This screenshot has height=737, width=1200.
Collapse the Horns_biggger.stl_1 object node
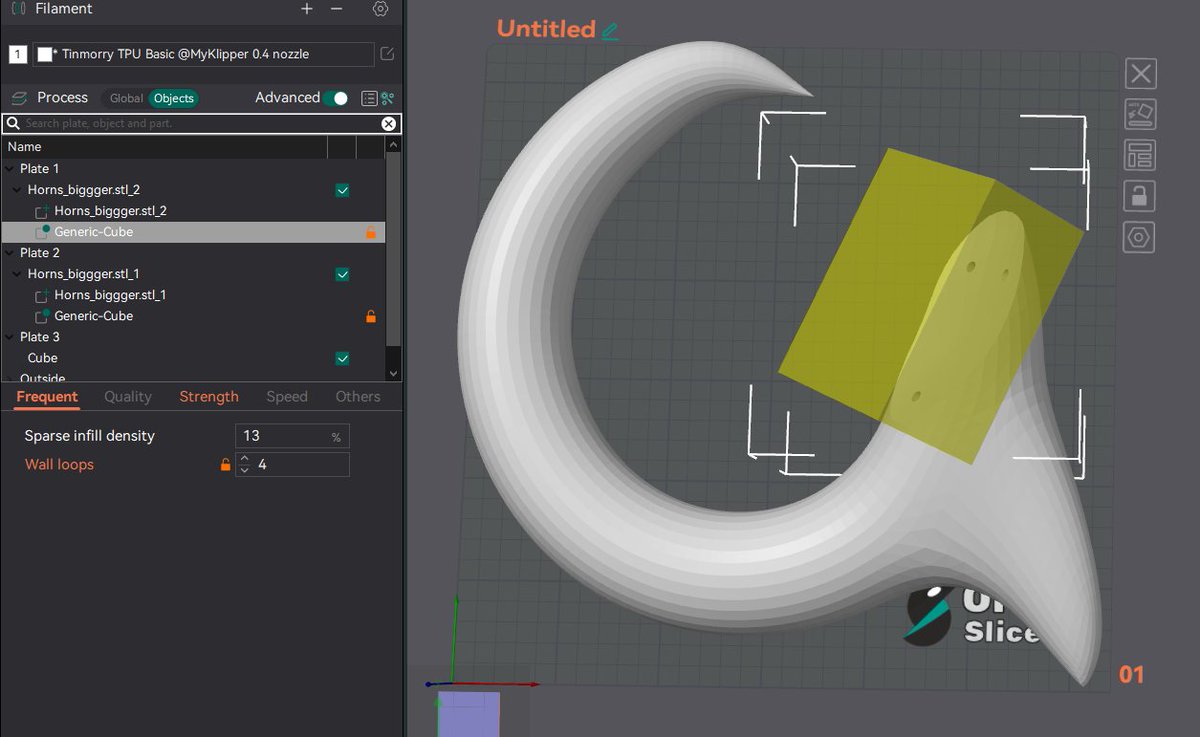(x=17, y=273)
